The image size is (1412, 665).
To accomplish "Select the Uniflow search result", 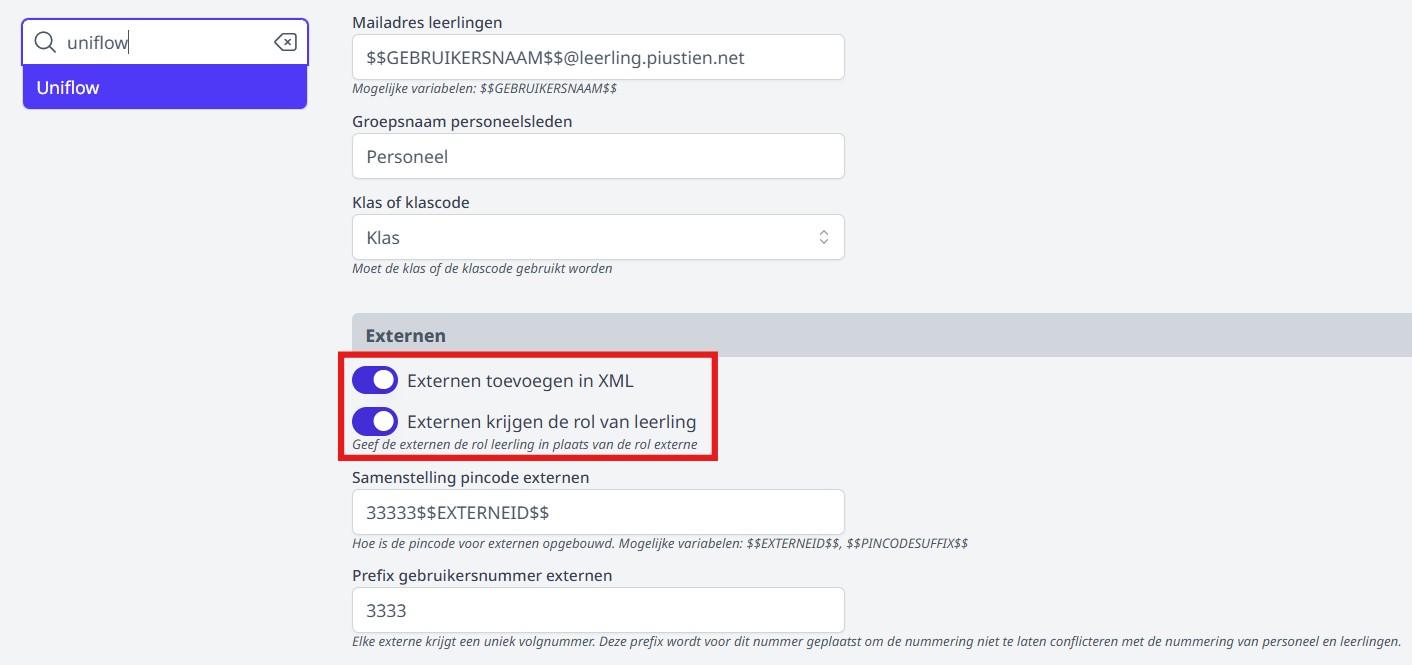I will (x=165, y=88).
